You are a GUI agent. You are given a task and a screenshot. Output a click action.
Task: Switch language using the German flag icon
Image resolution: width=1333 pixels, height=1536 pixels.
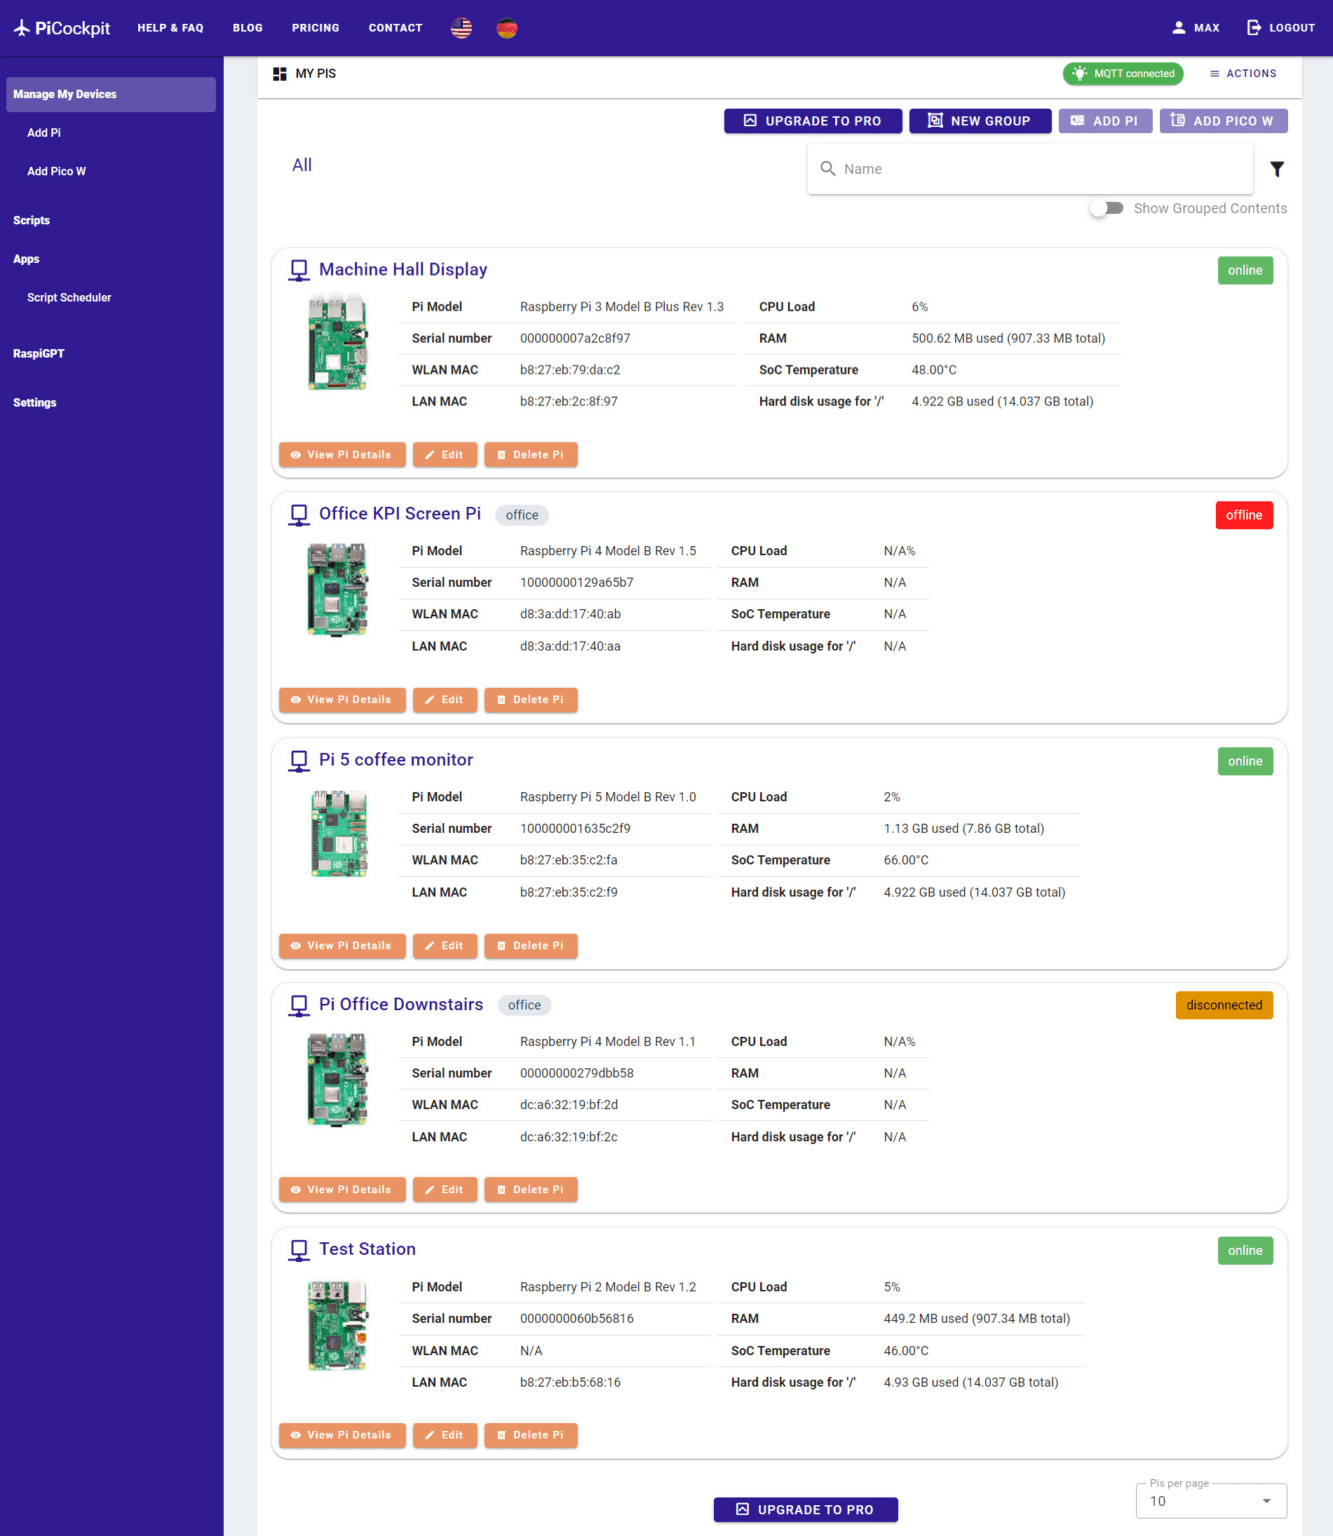(x=507, y=27)
